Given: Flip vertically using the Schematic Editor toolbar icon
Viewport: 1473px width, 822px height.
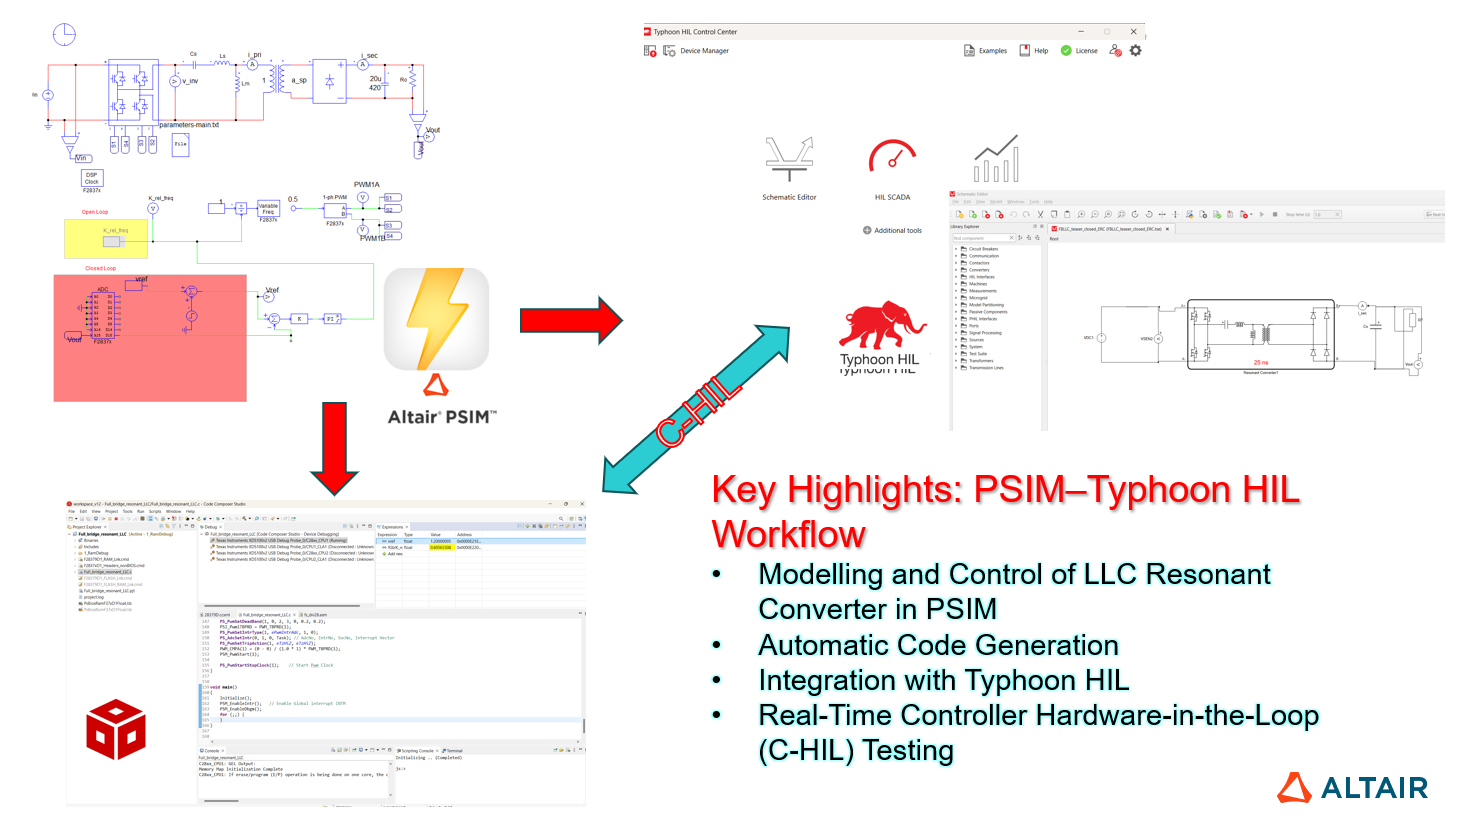Looking at the screenshot, I should tap(1175, 214).
